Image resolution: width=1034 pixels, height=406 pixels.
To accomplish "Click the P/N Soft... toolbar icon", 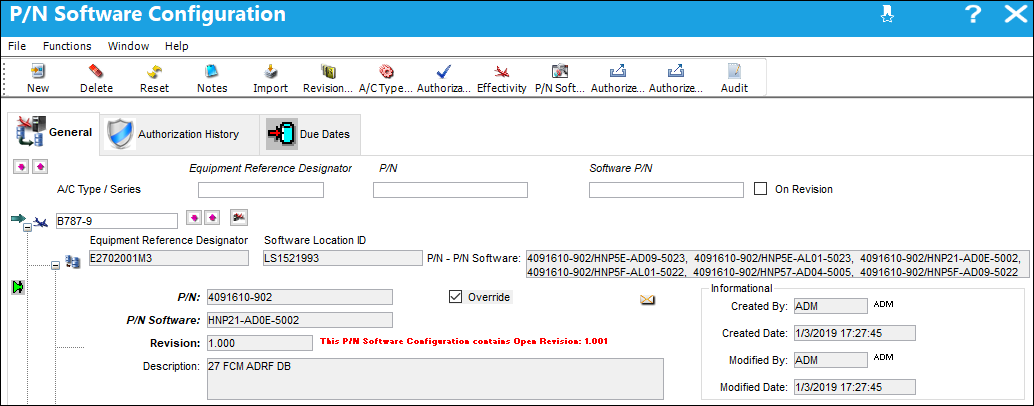I will coord(560,71).
